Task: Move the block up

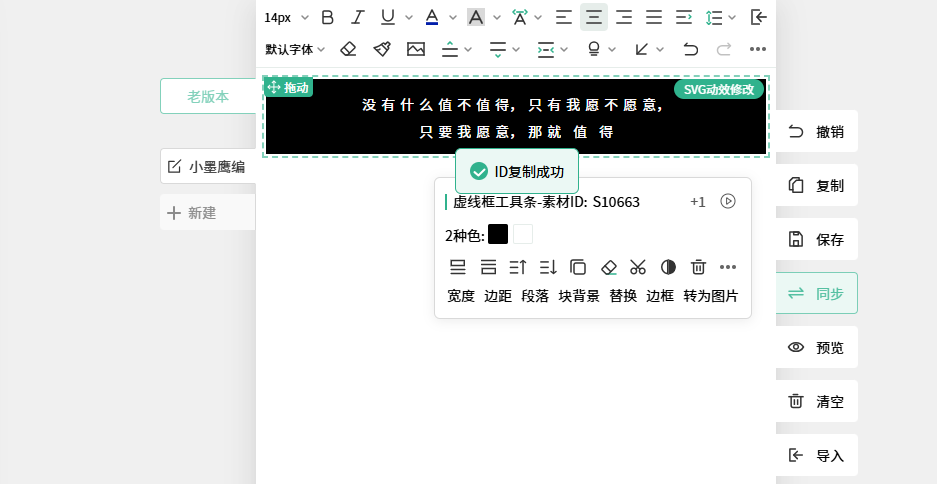Action: (518, 267)
